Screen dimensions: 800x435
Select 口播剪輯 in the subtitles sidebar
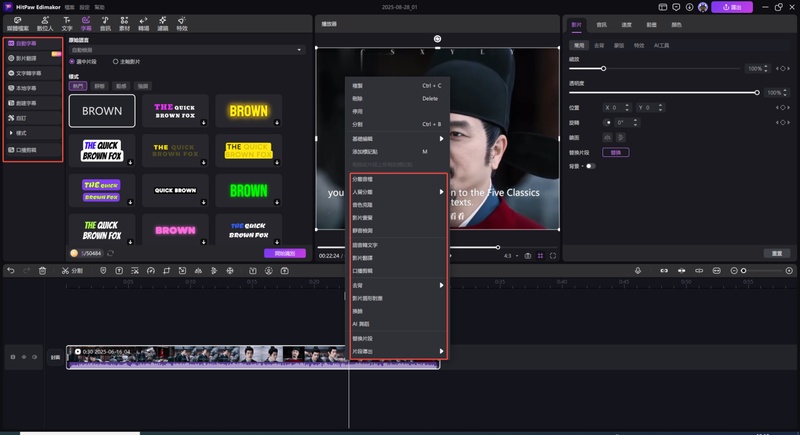33,150
